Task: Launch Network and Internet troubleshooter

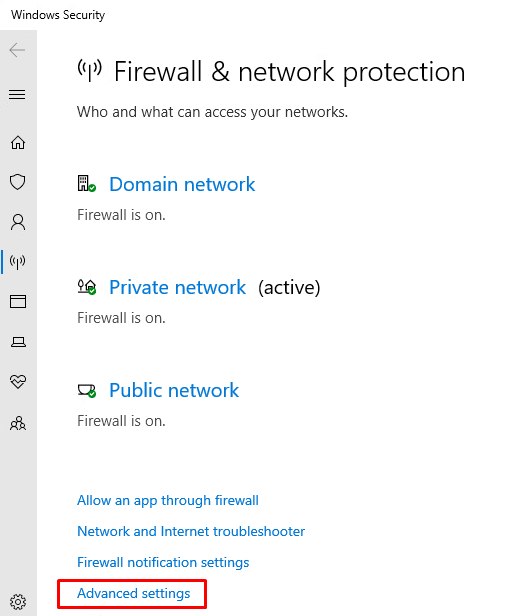Action: [191, 531]
